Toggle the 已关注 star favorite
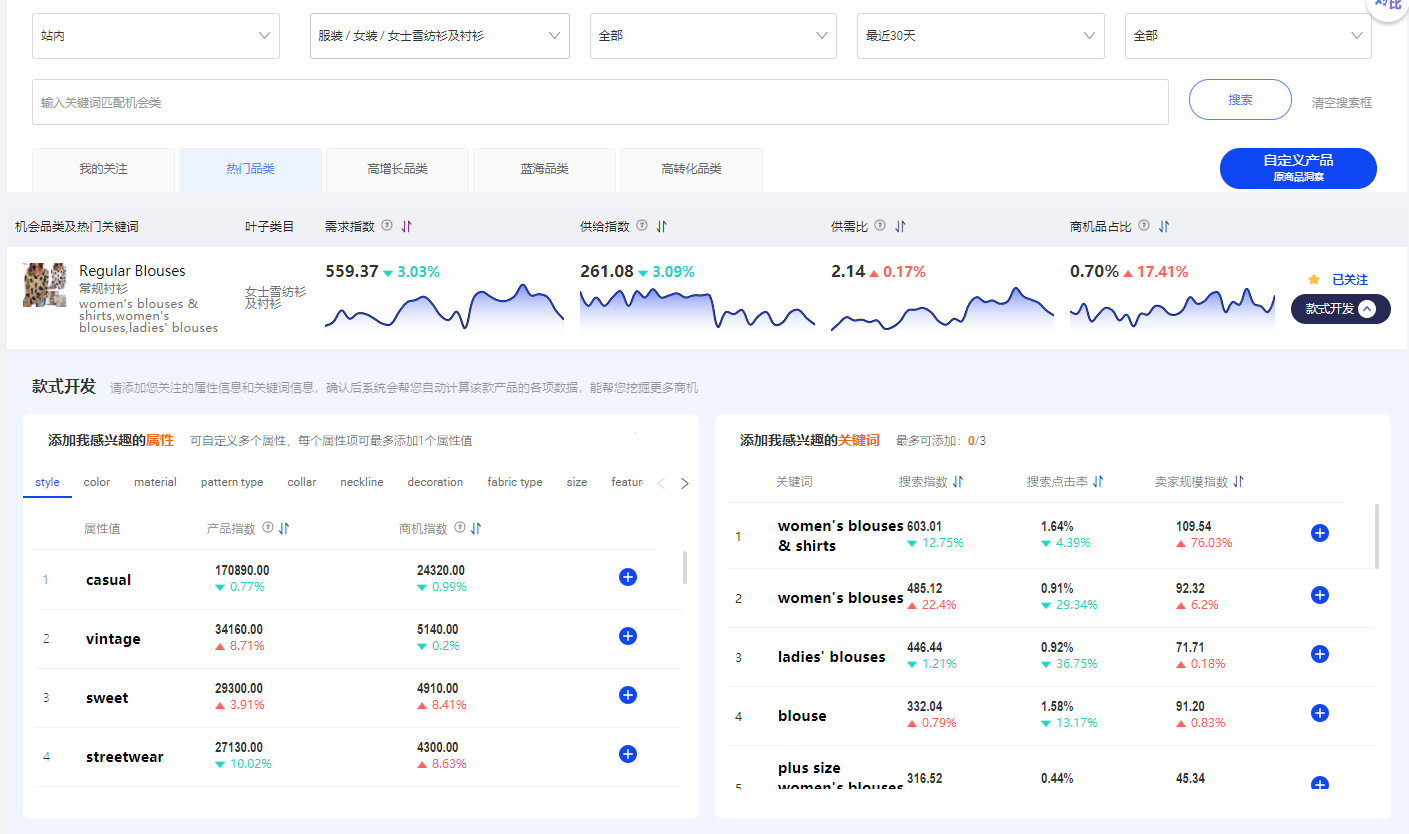 click(1315, 280)
